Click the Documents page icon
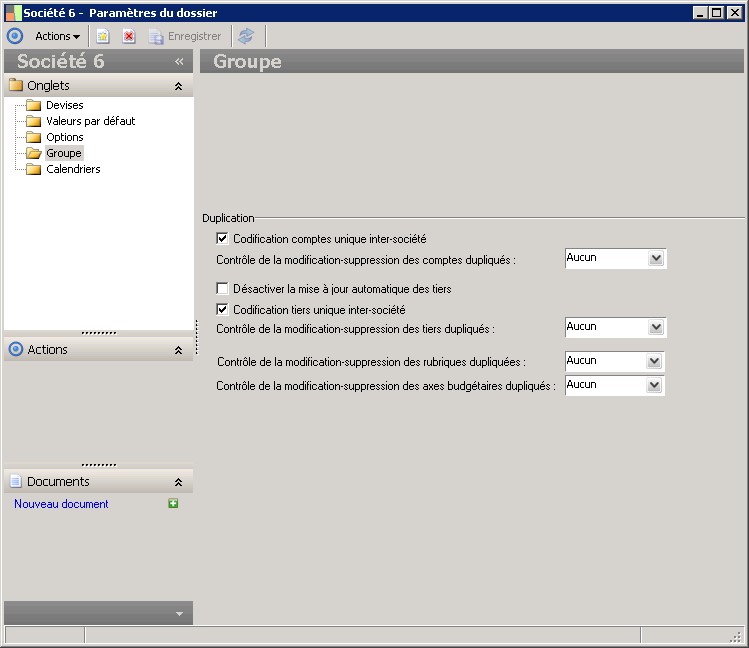 (x=16, y=481)
